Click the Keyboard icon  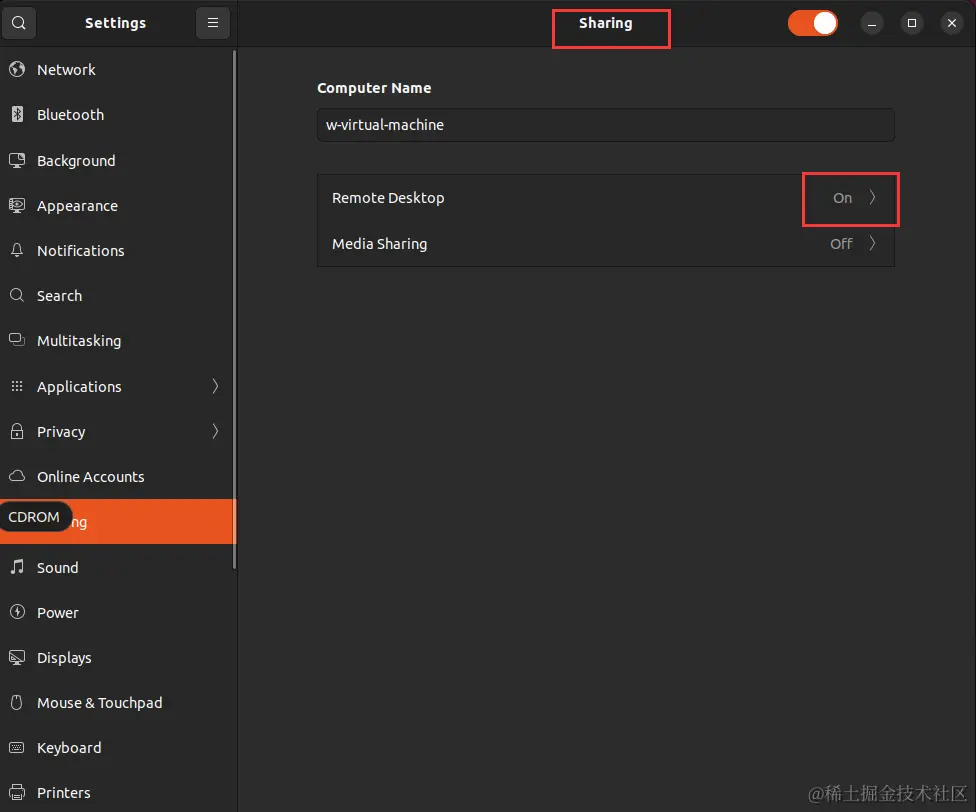click(x=17, y=747)
